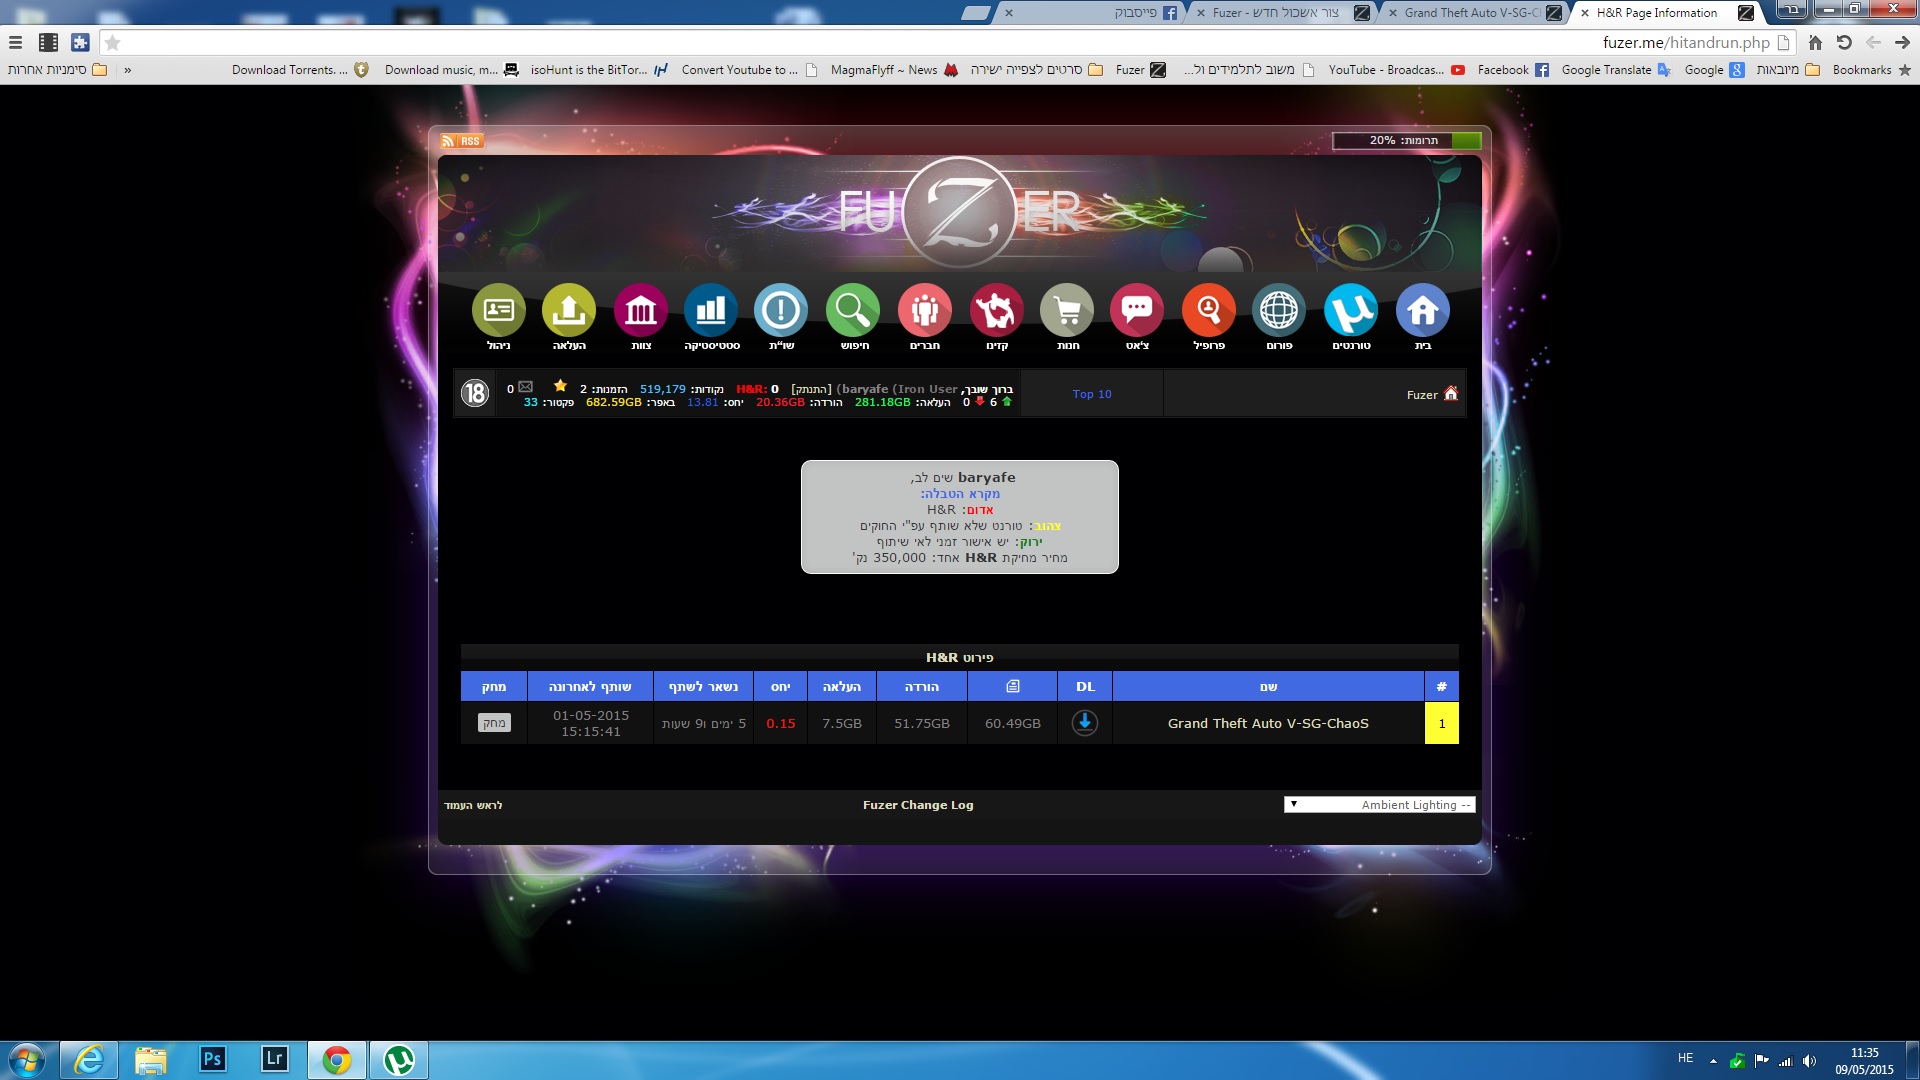Open uTorrent from taskbar
The height and width of the screenshot is (1080, 1920).
coord(399,1060)
